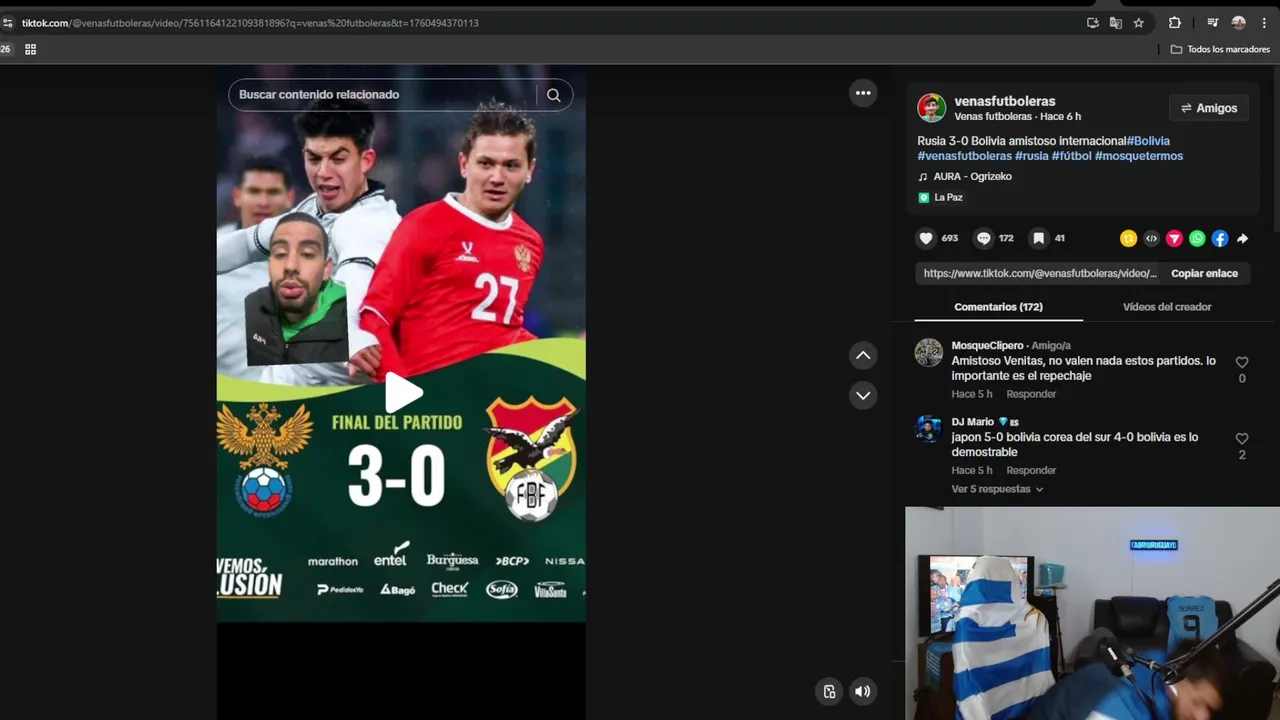Click the address bar URL
Image resolution: width=1280 pixels, height=720 pixels.
[x=250, y=23]
